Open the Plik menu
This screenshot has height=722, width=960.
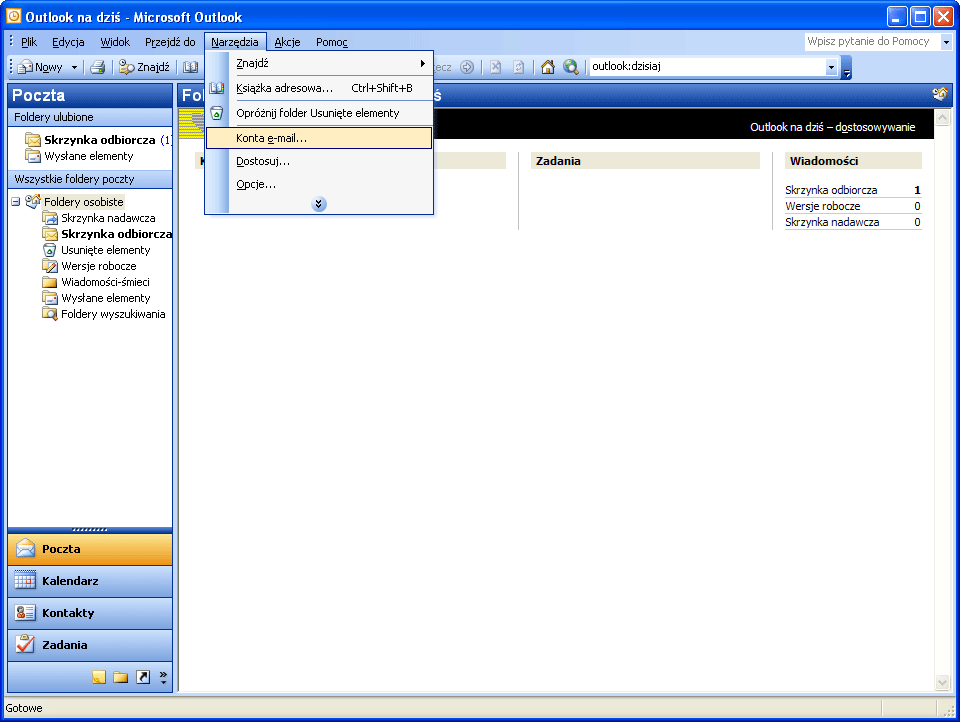tap(29, 42)
